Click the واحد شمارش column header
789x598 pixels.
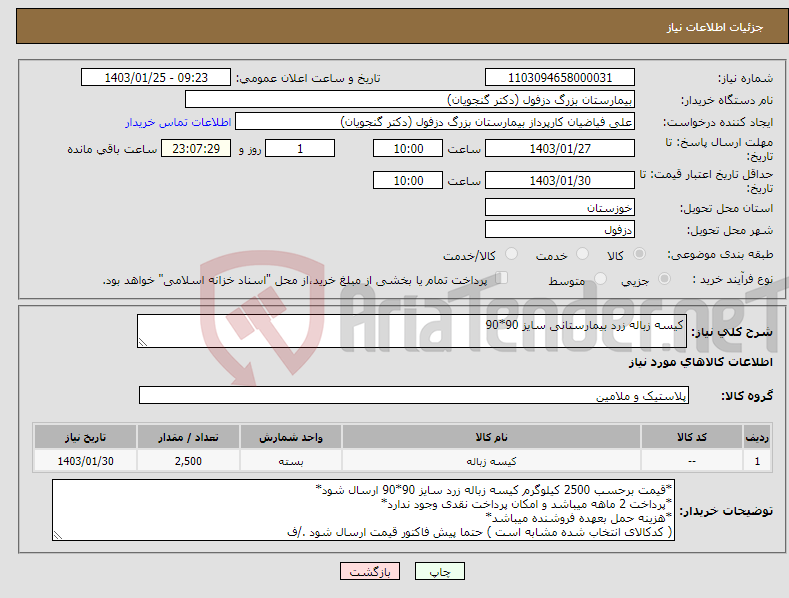(x=291, y=437)
